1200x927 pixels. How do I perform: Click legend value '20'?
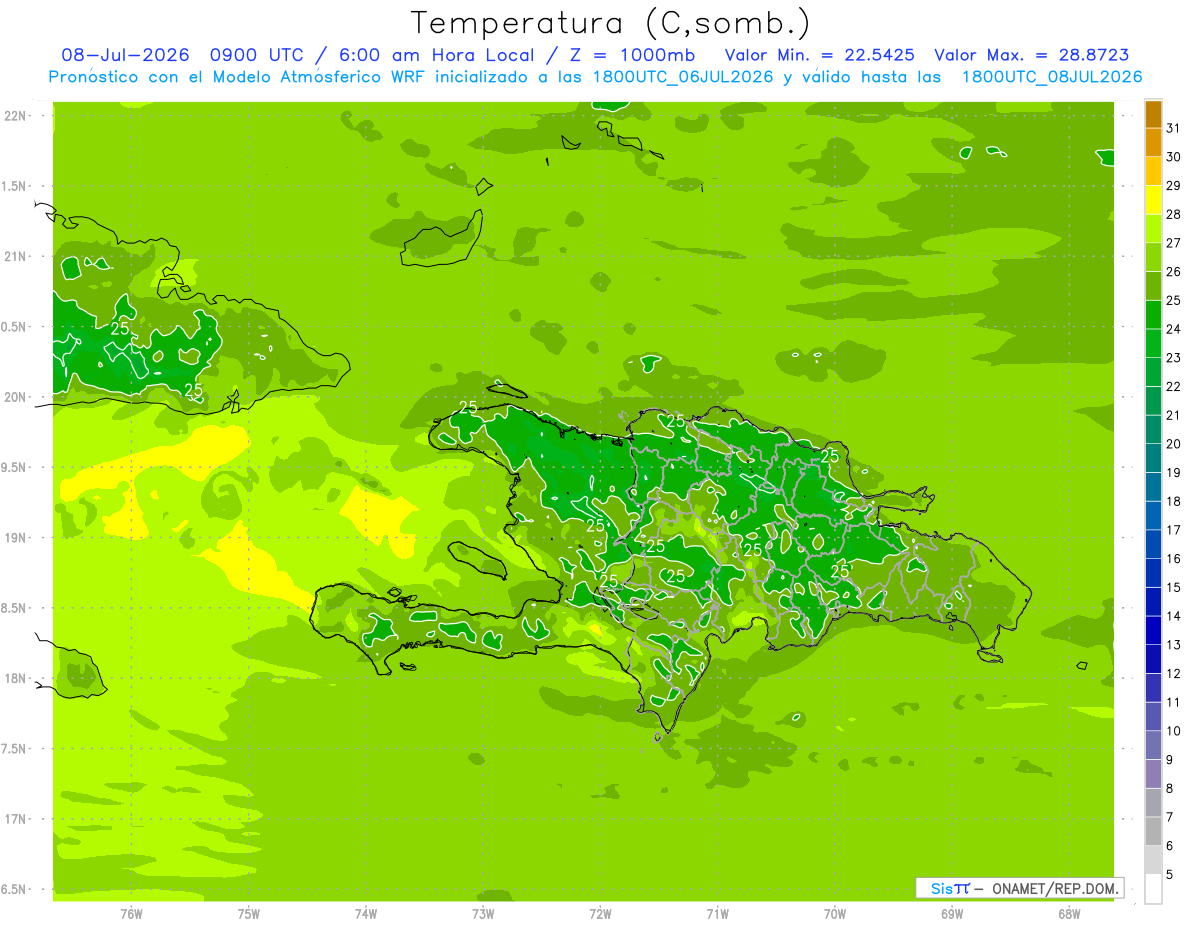(1173, 444)
